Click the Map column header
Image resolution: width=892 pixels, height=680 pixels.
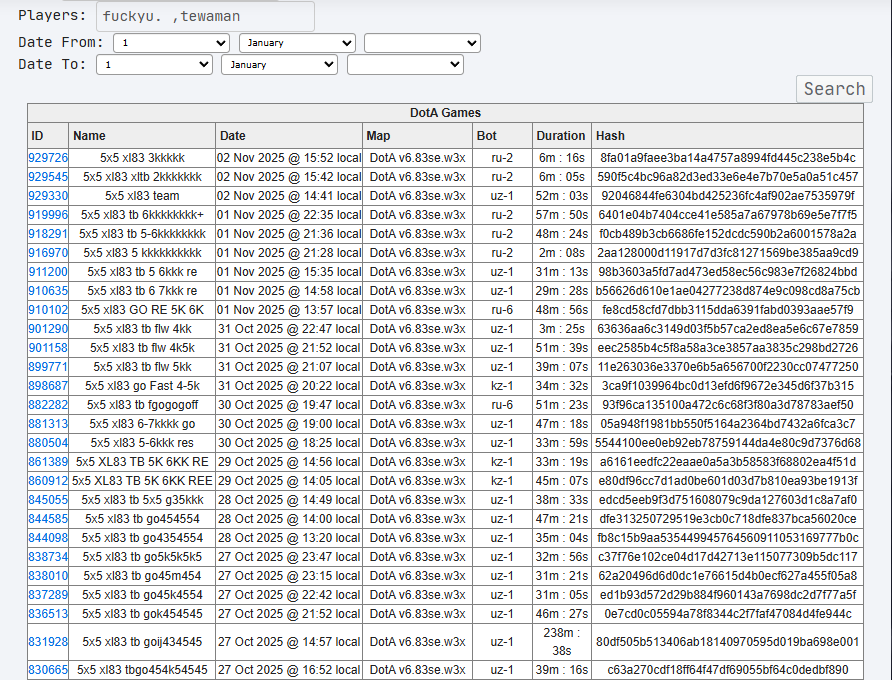(417, 135)
